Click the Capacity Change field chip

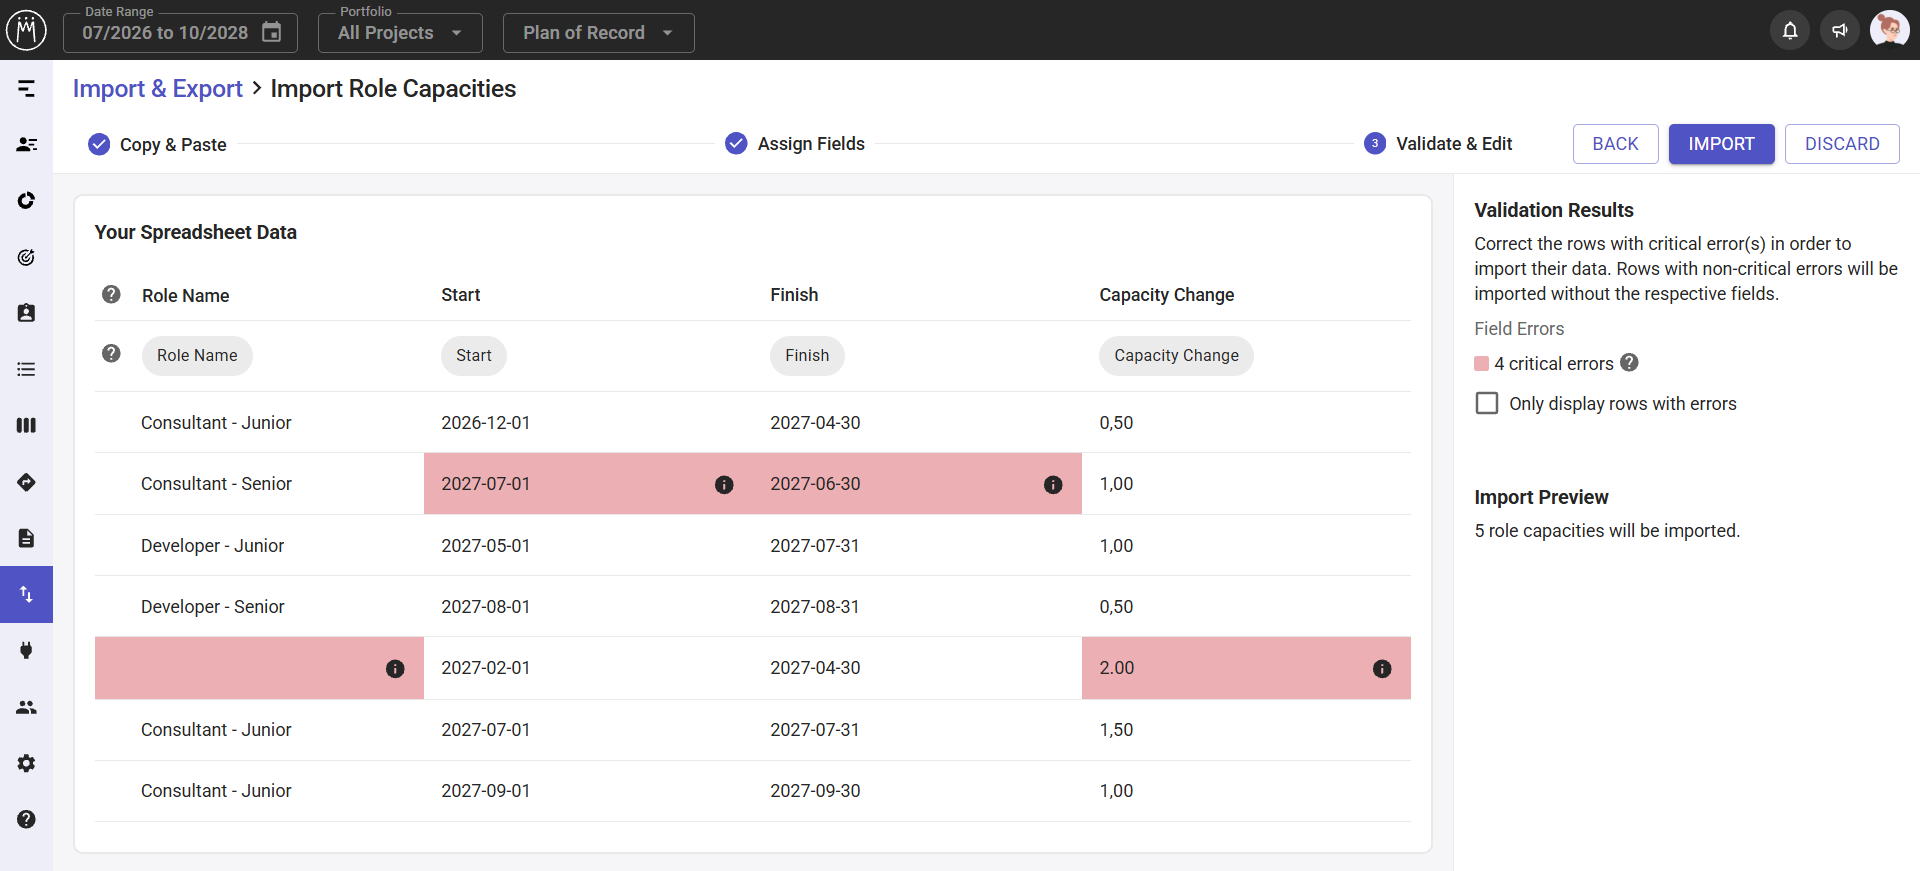(x=1176, y=356)
